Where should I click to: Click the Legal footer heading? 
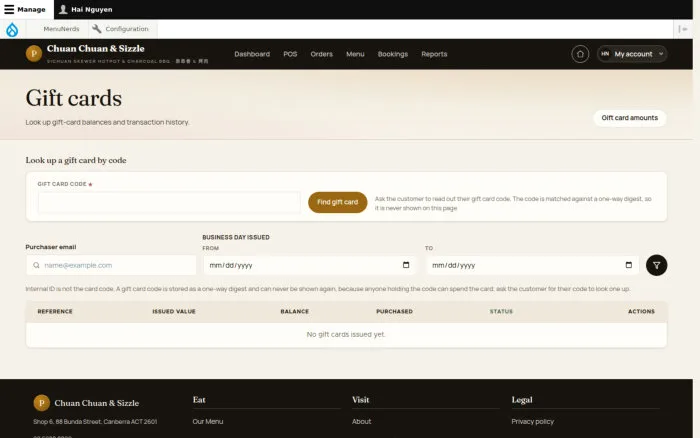point(522,400)
